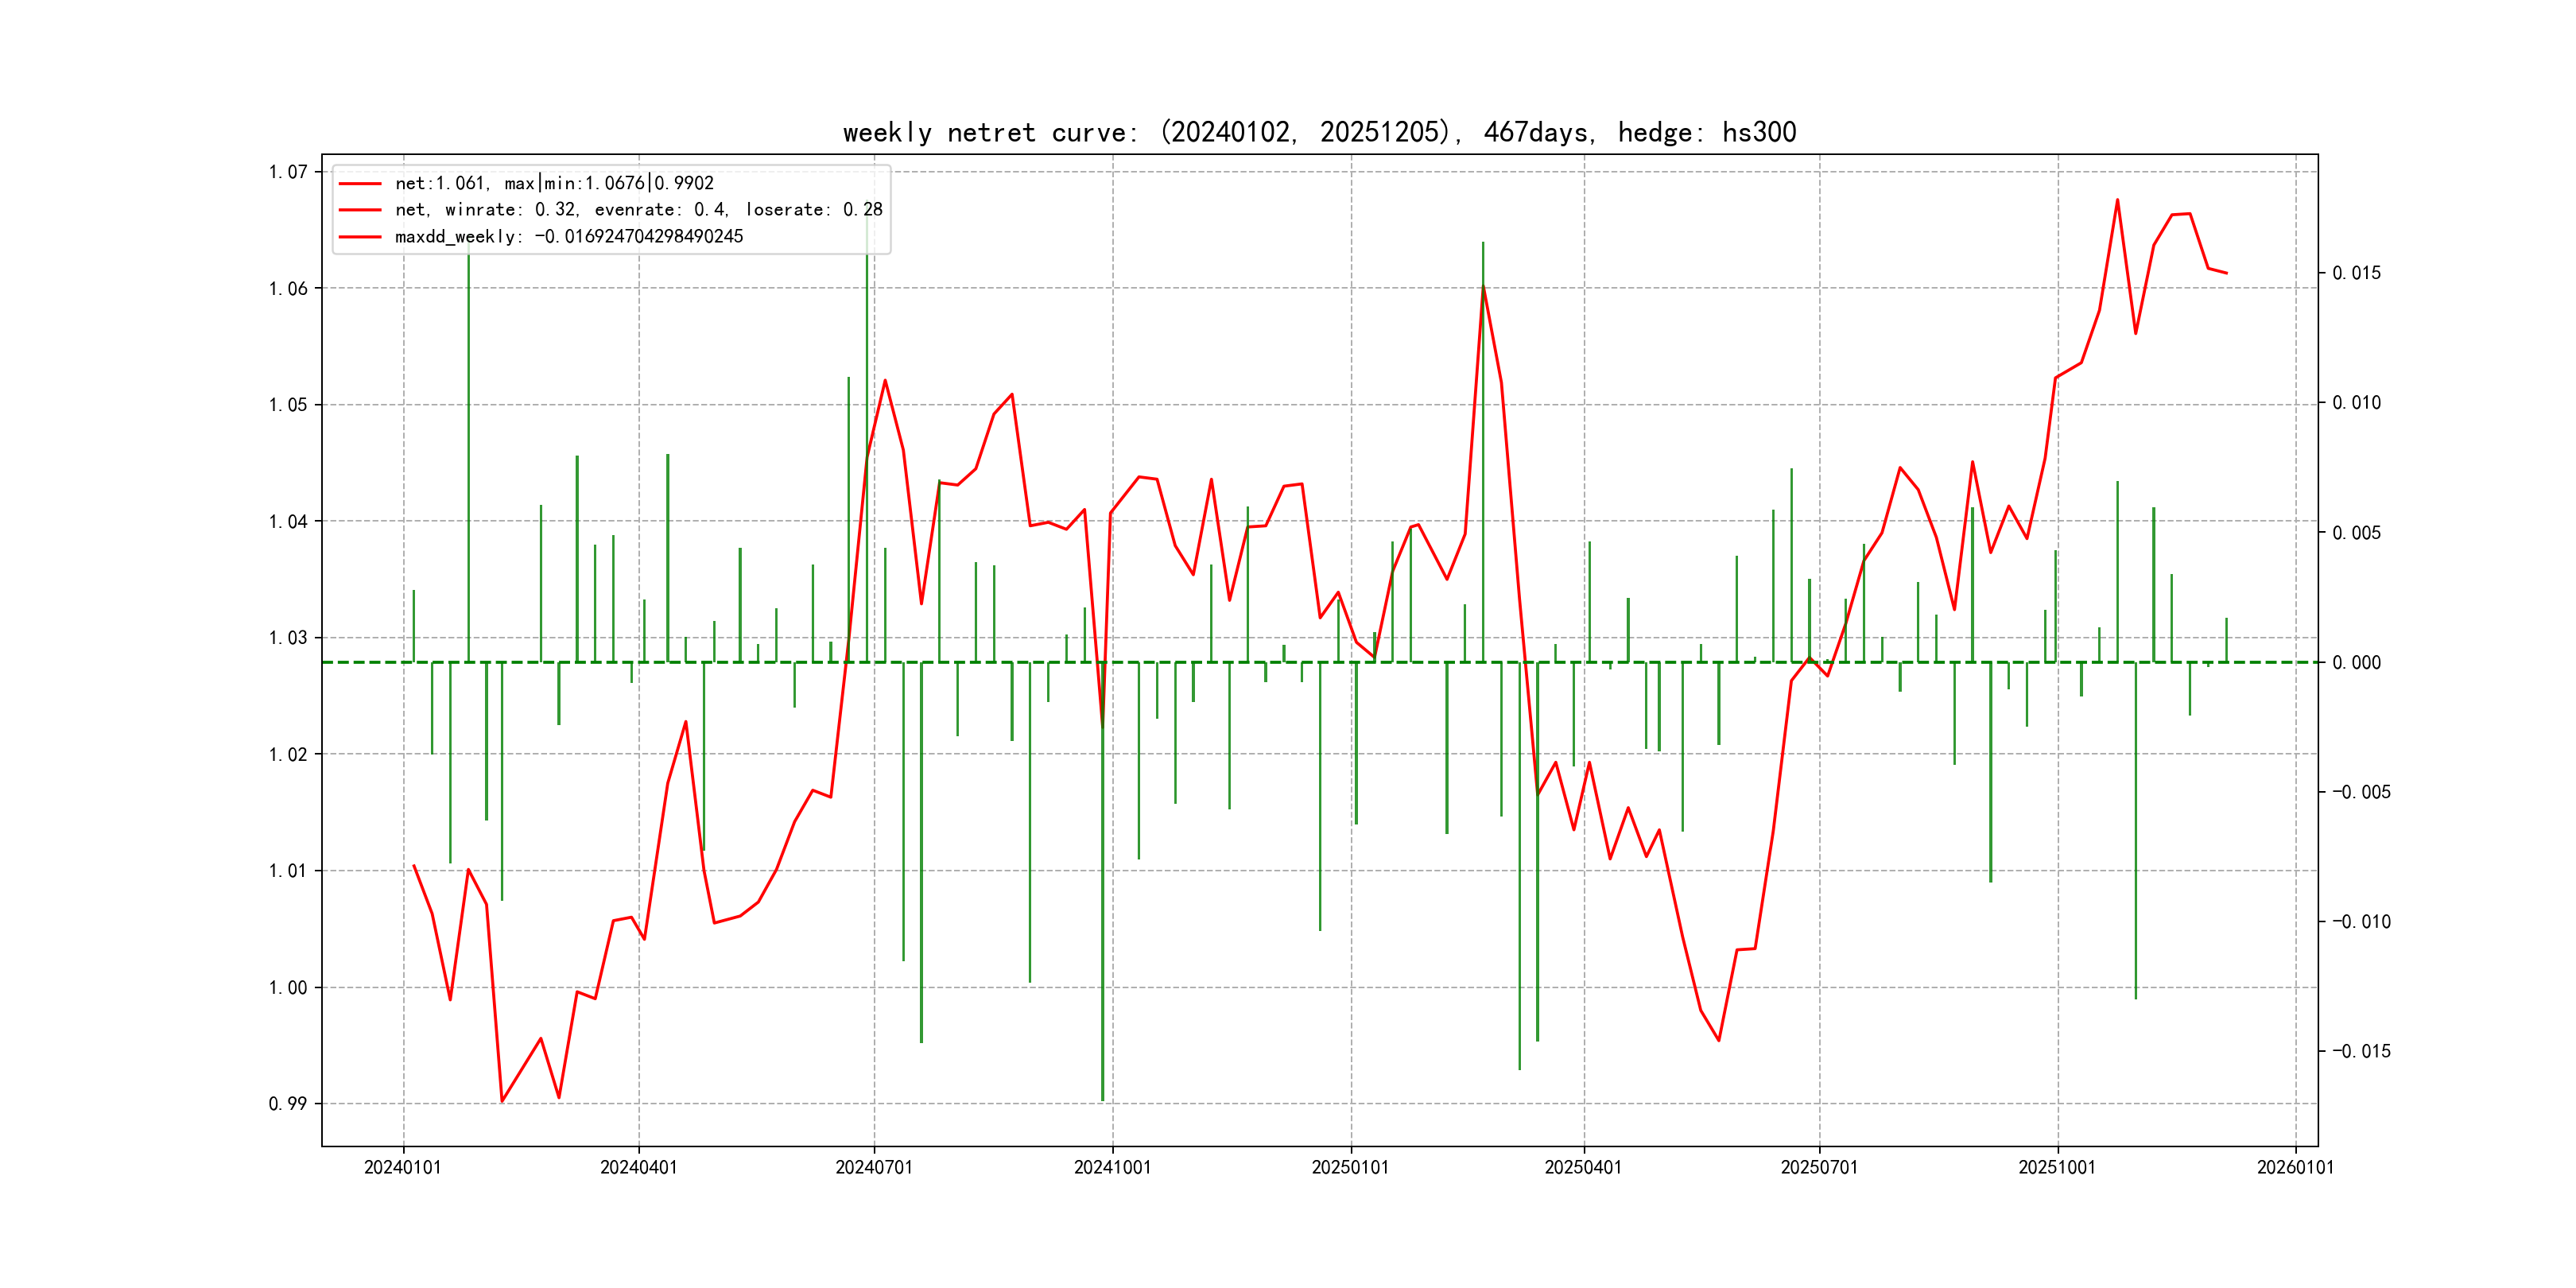Click the 0.015 right y-axis tick label
The image size is (2576, 1288).
pyautogui.click(x=2357, y=273)
